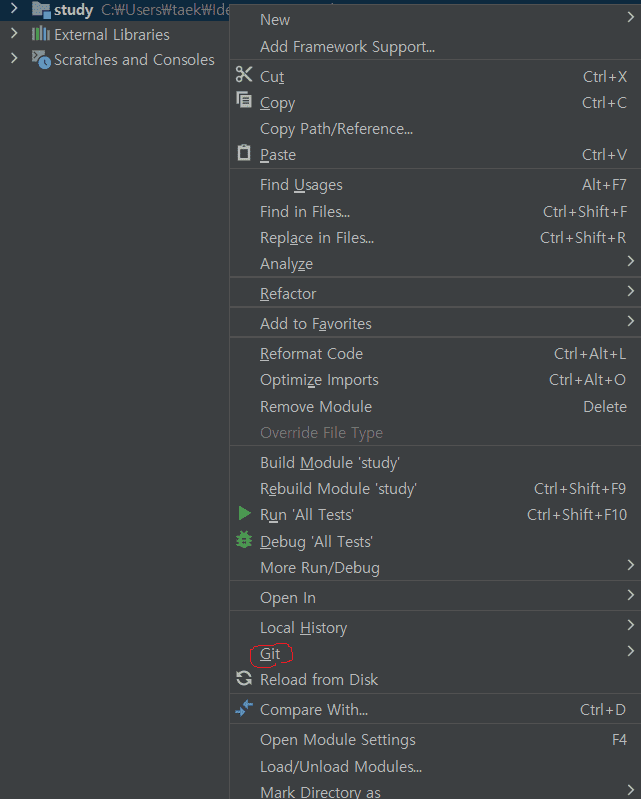
Task: Choose Open Module Settings
Action: (x=337, y=739)
